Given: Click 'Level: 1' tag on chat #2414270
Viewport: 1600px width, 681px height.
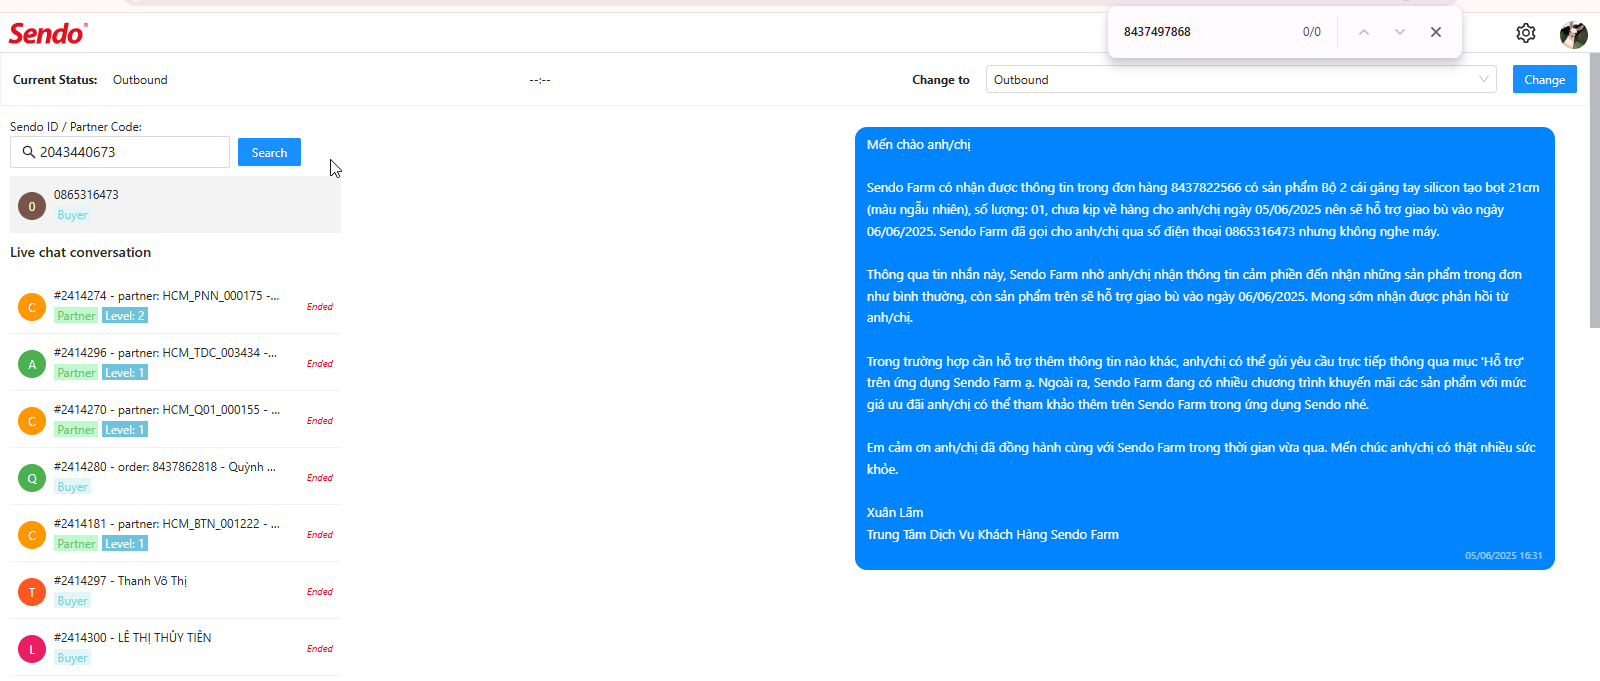Looking at the screenshot, I should pyautogui.click(x=125, y=430).
